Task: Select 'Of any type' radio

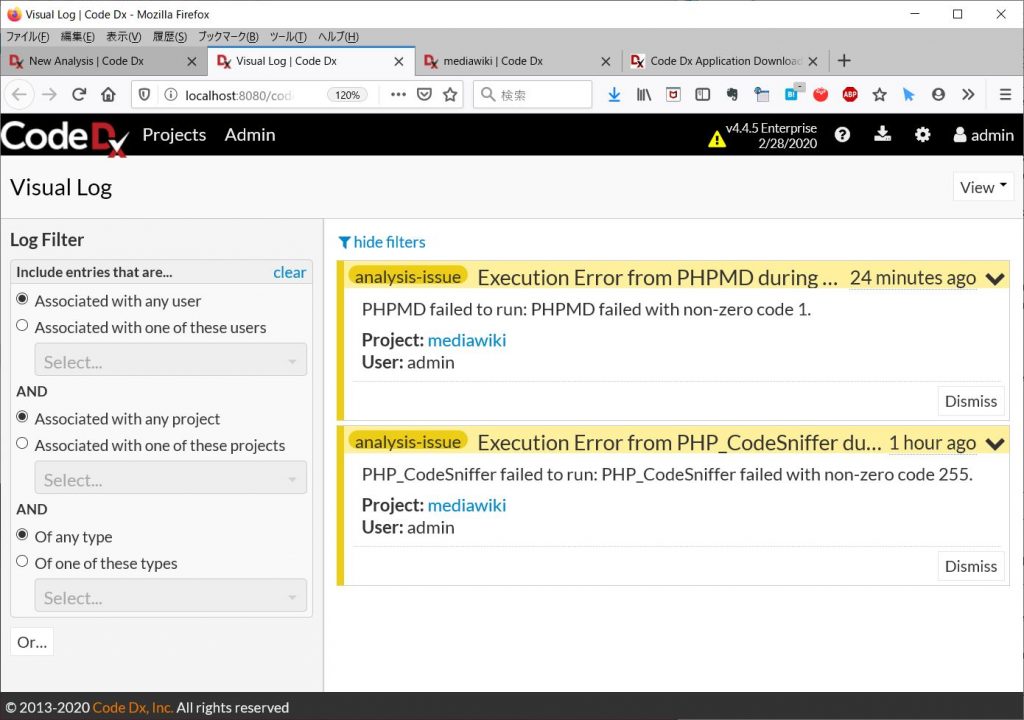Action: pos(22,534)
